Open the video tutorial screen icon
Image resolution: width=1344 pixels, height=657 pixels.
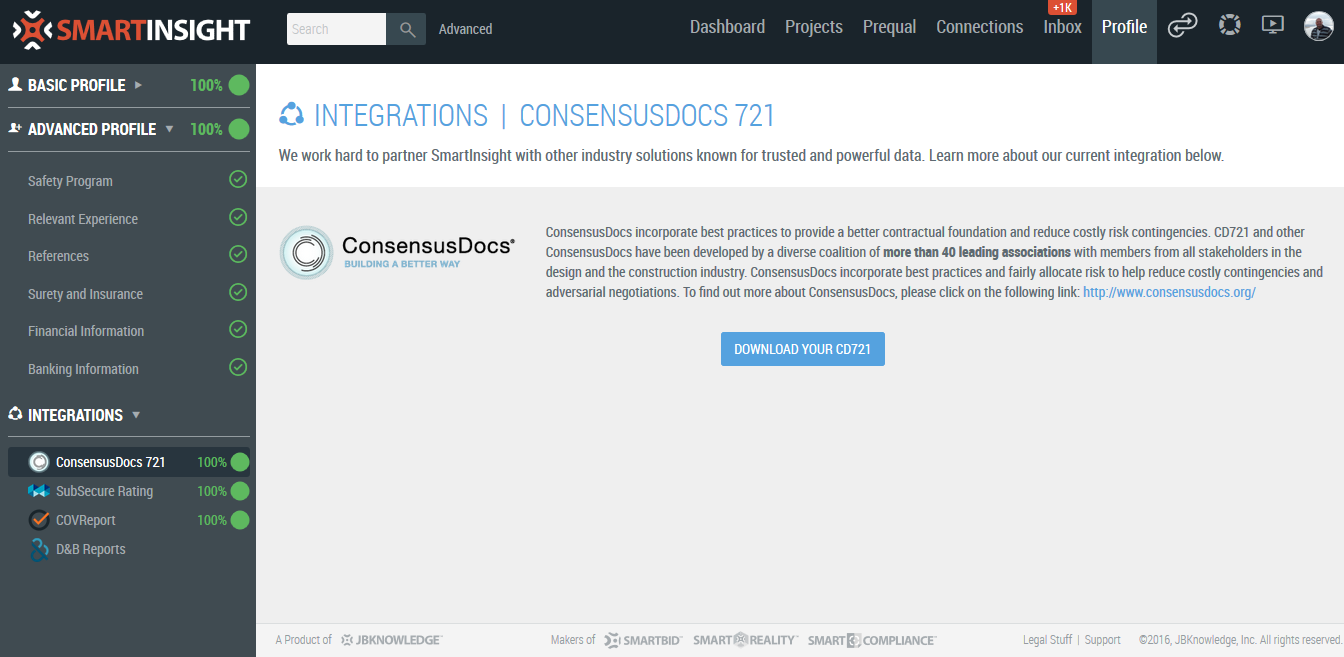click(x=1272, y=25)
